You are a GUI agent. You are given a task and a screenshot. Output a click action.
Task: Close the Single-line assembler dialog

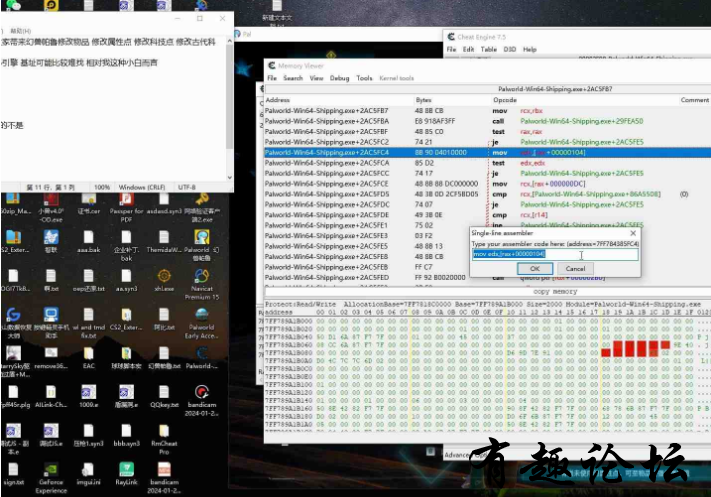point(633,233)
